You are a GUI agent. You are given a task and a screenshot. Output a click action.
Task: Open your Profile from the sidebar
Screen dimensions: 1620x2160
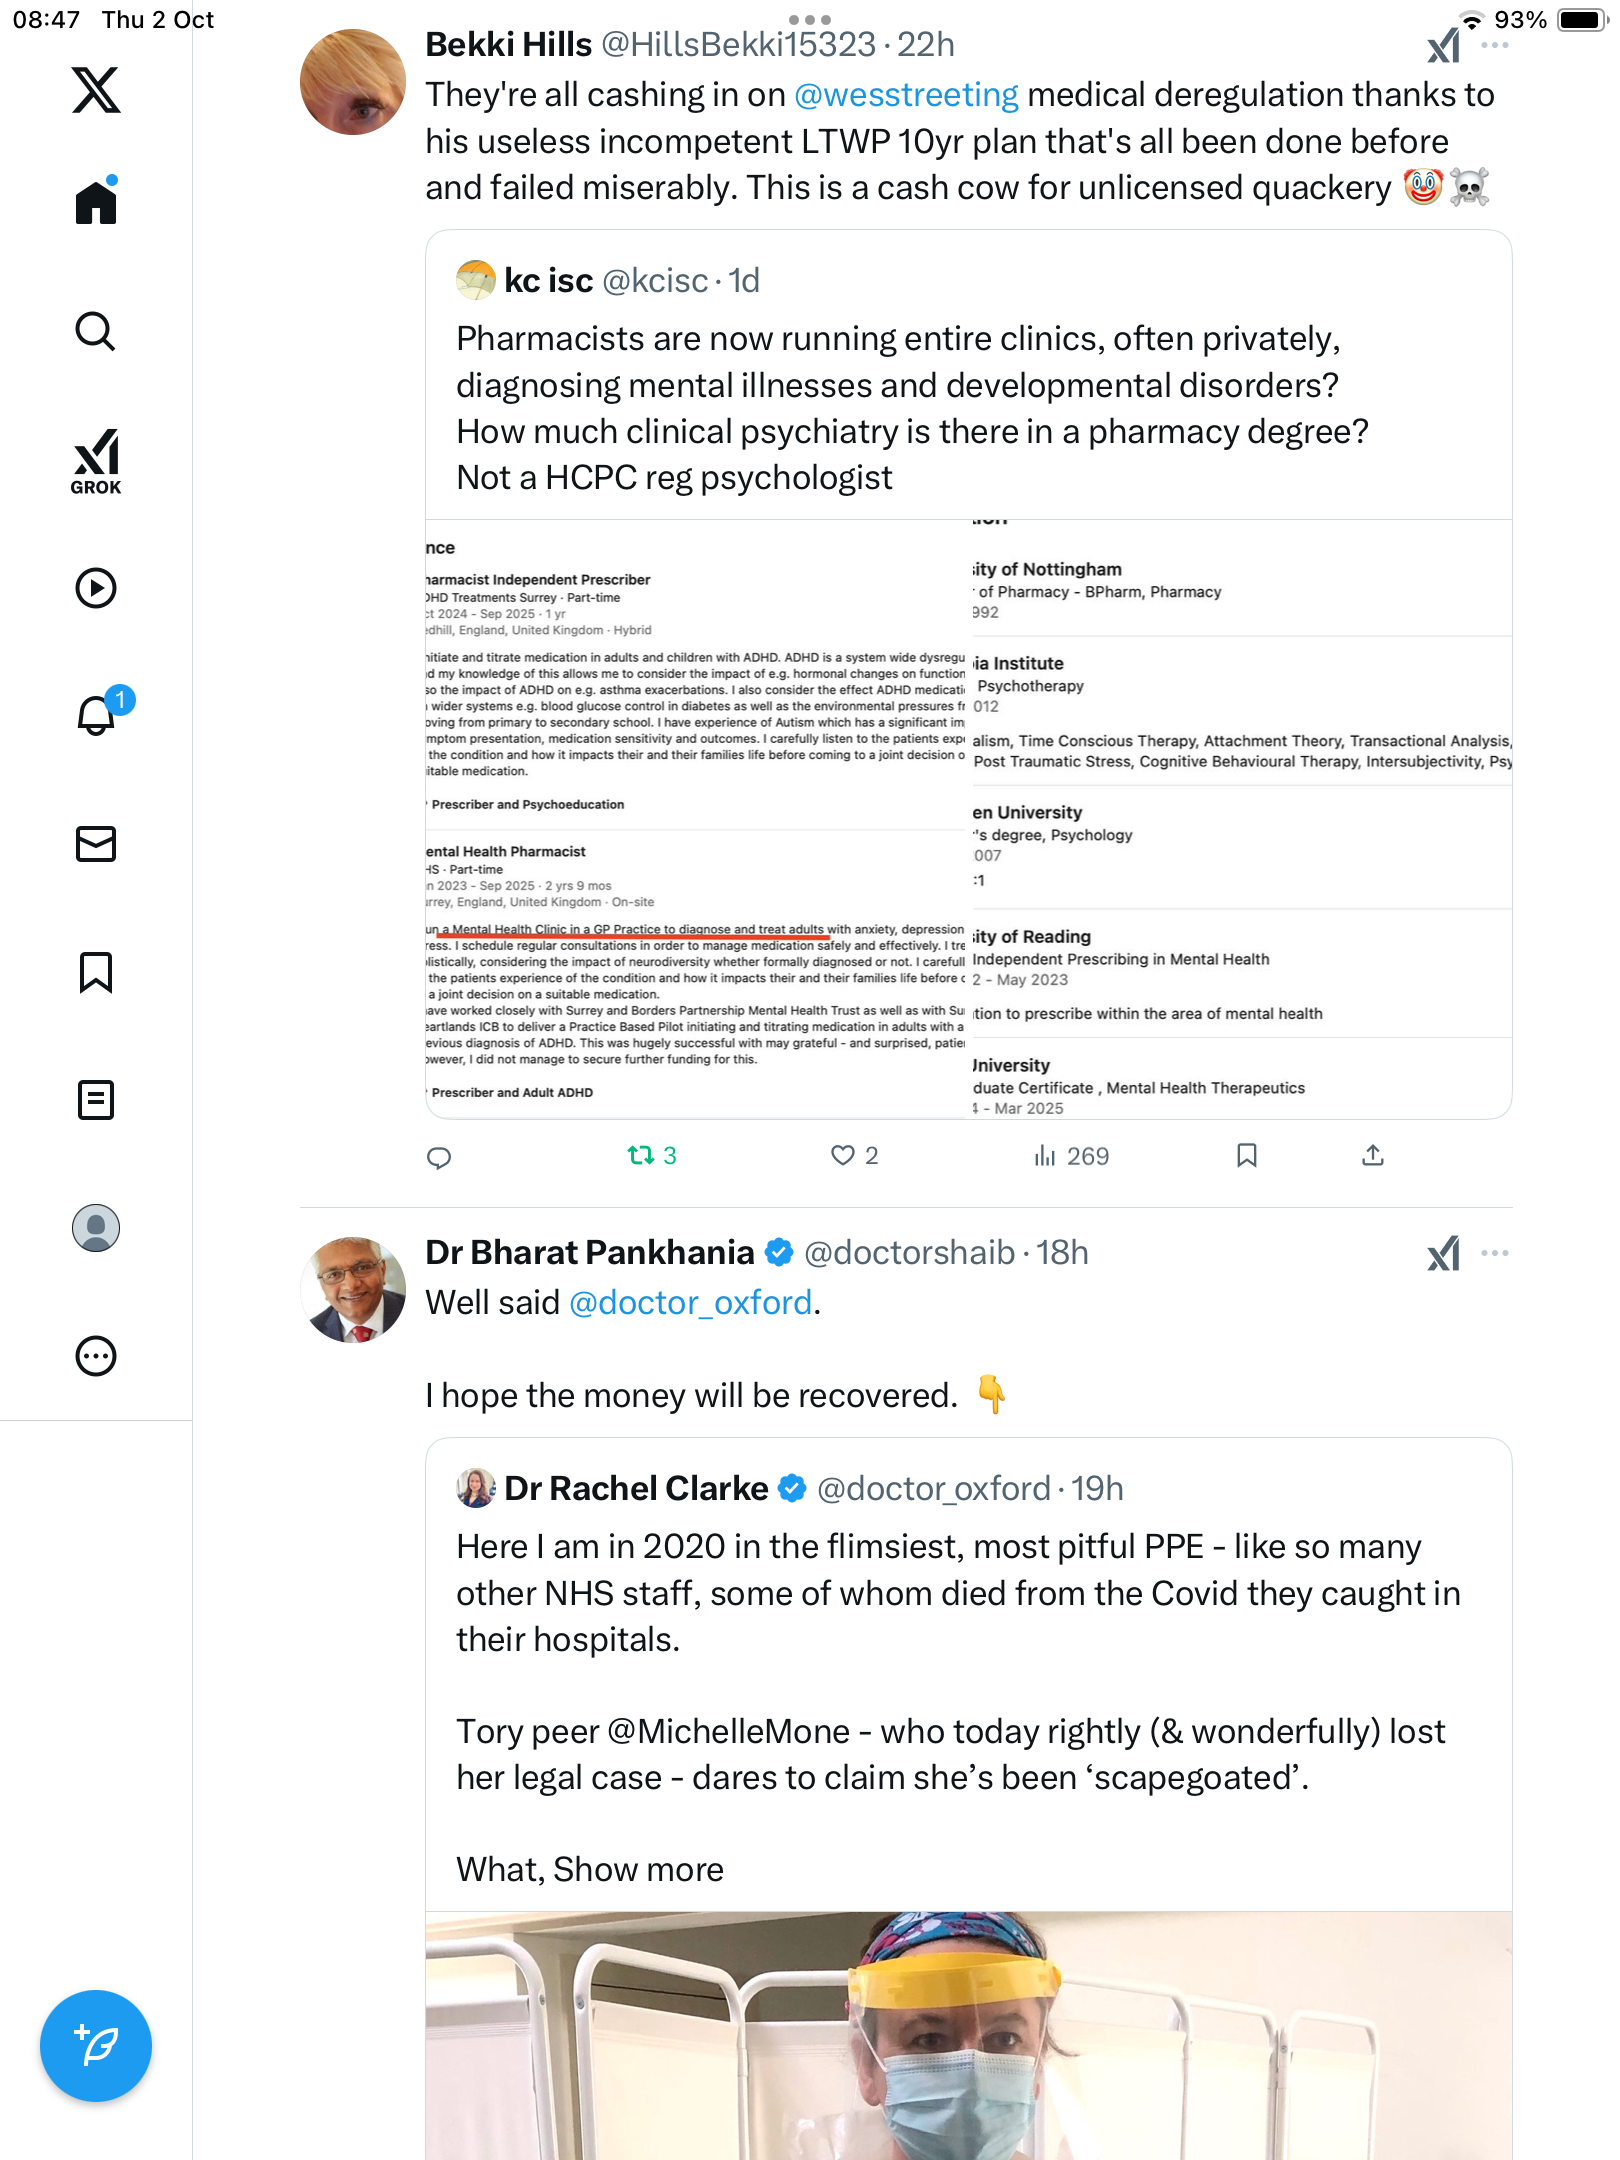(x=96, y=1228)
